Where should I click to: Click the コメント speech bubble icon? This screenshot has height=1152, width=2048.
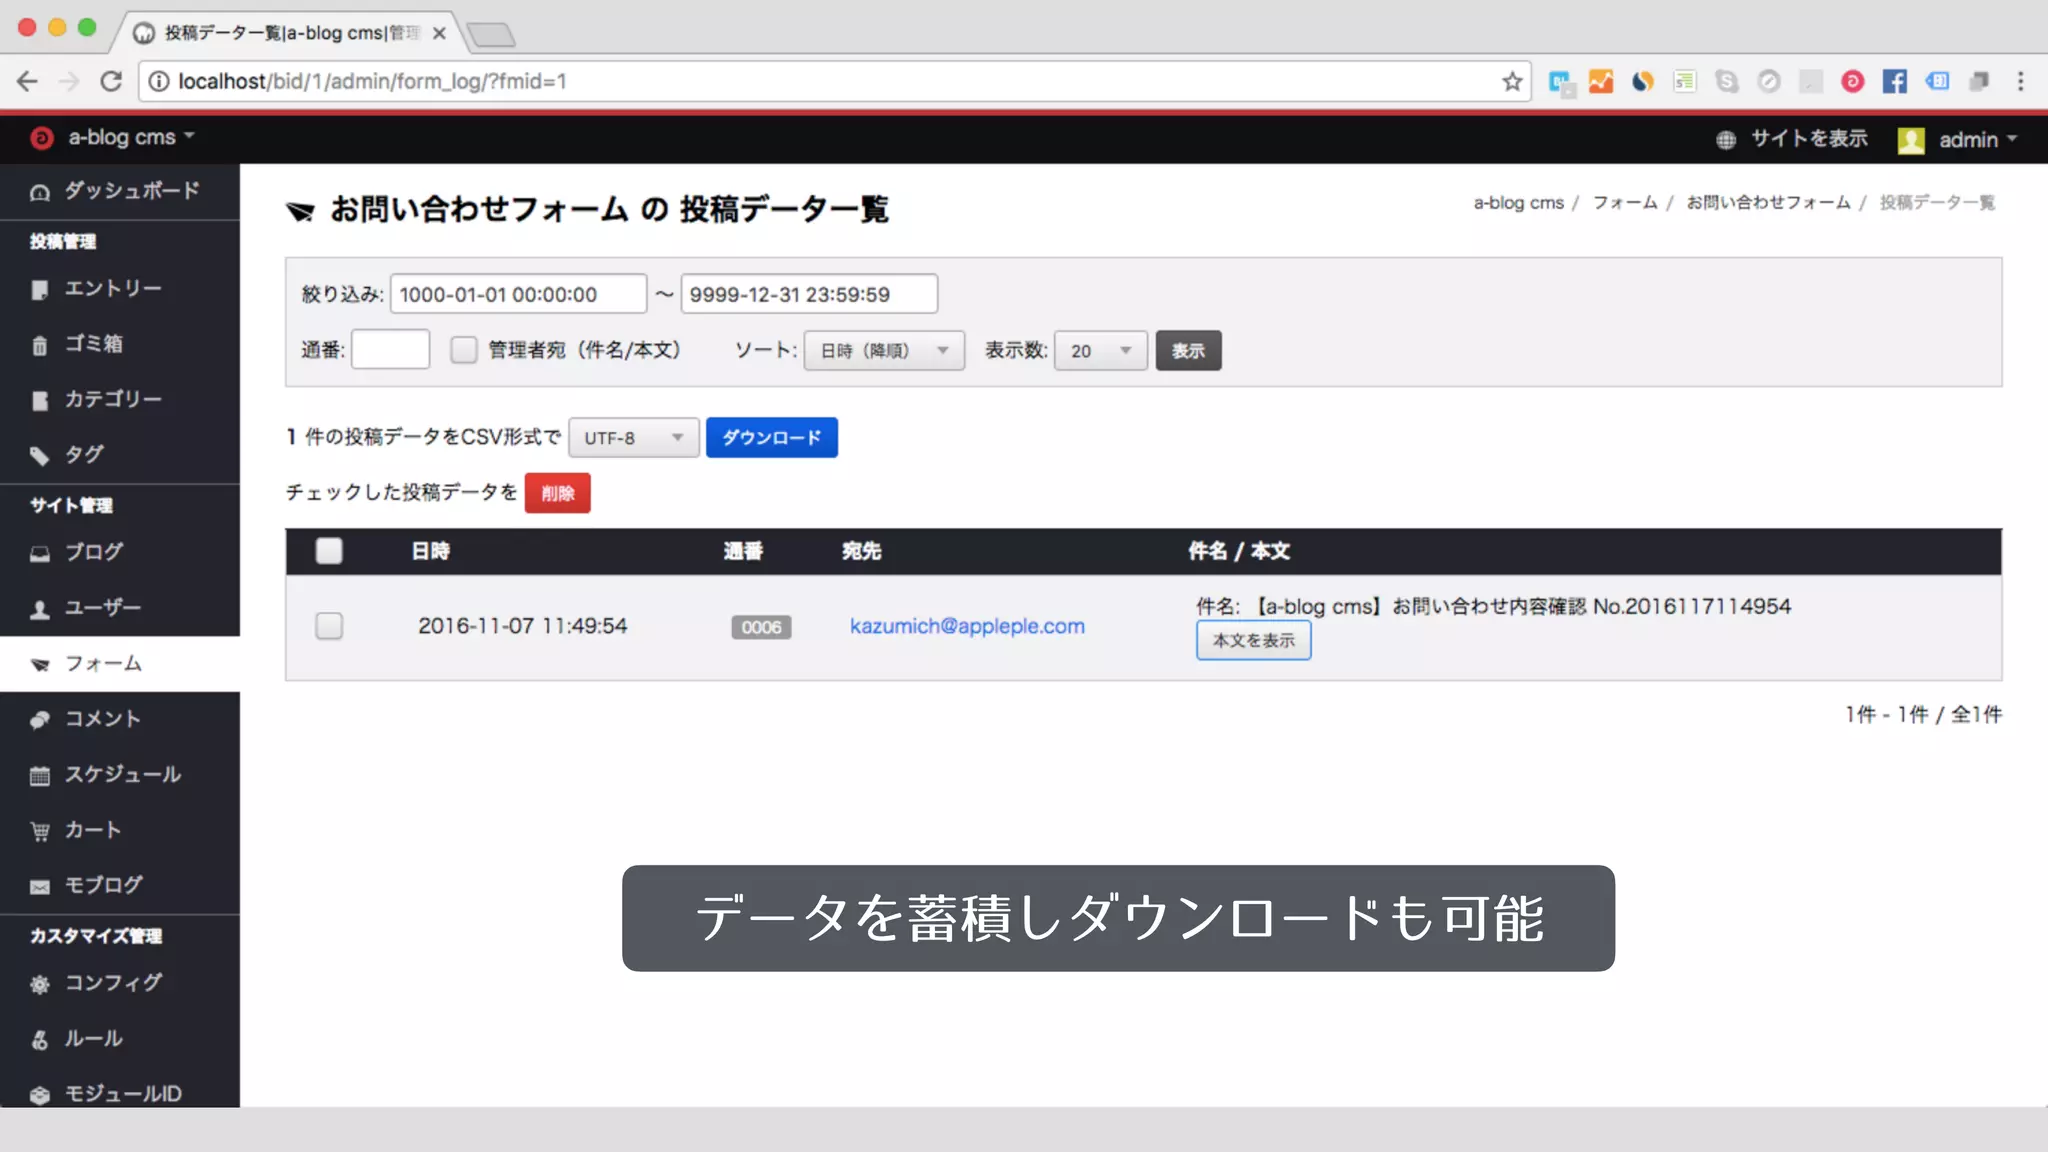point(40,720)
